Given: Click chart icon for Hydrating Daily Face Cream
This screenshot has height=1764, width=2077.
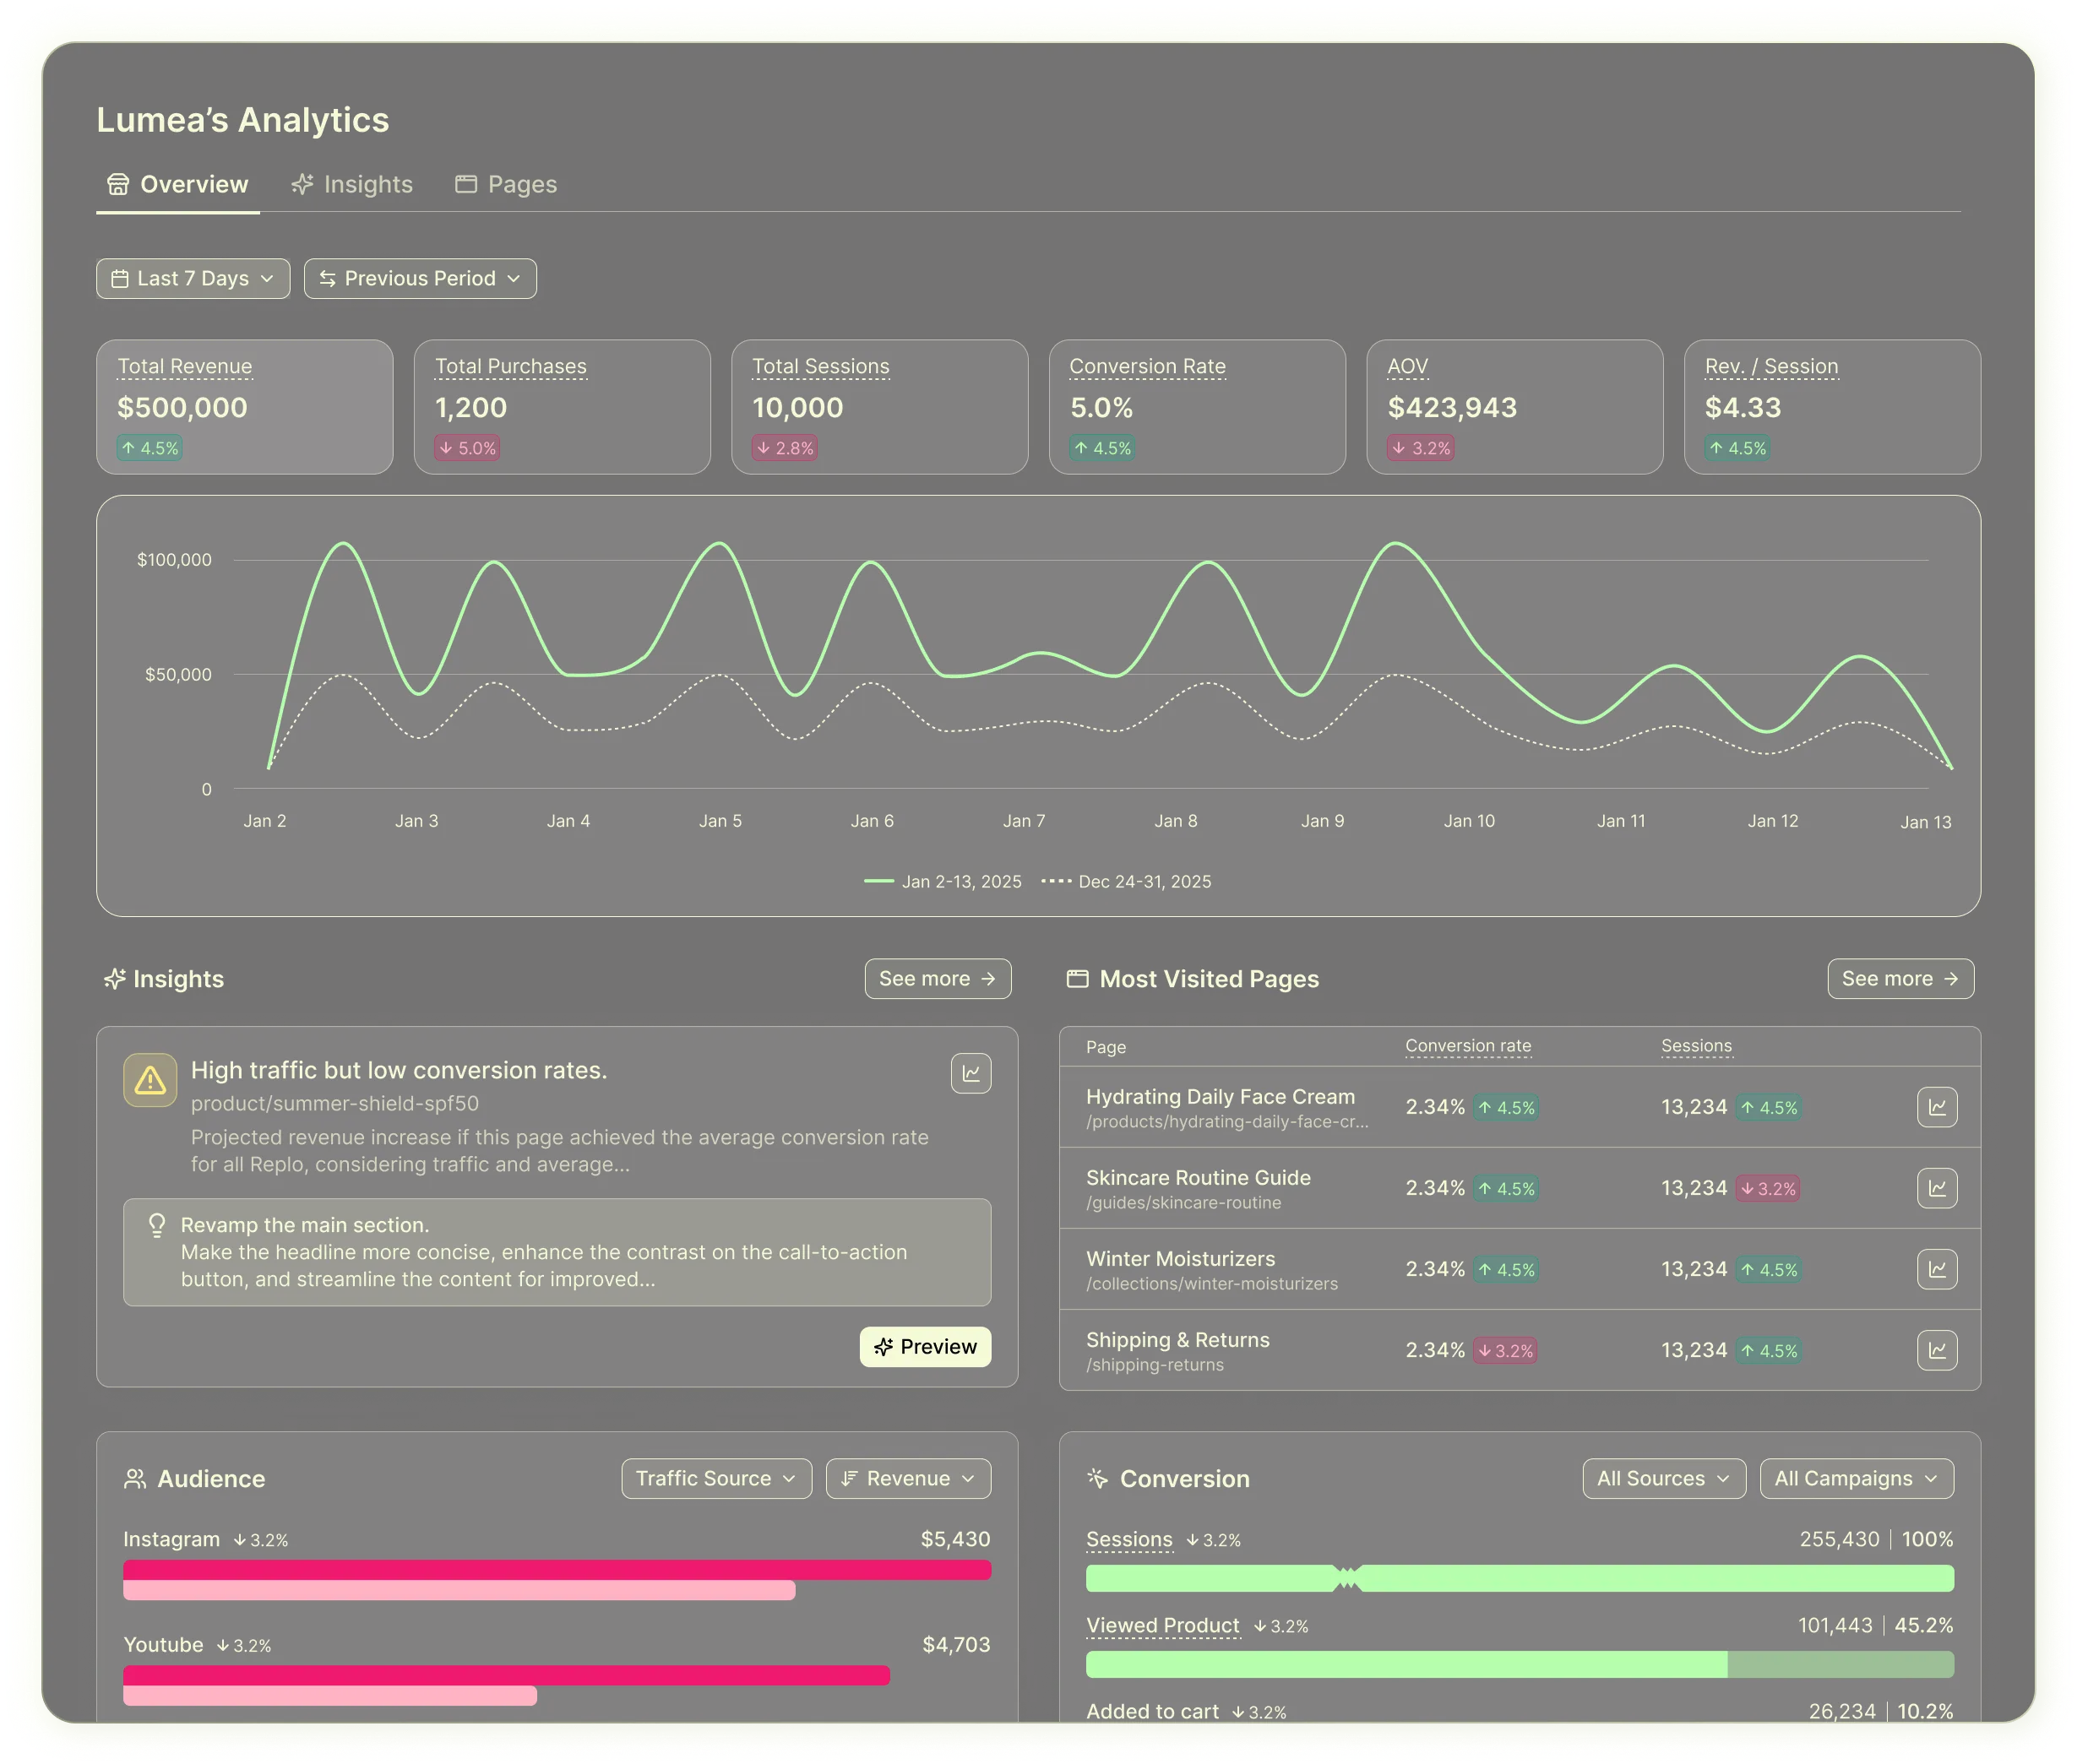Looking at the screenshot, I should (x=1936, y=1107).
